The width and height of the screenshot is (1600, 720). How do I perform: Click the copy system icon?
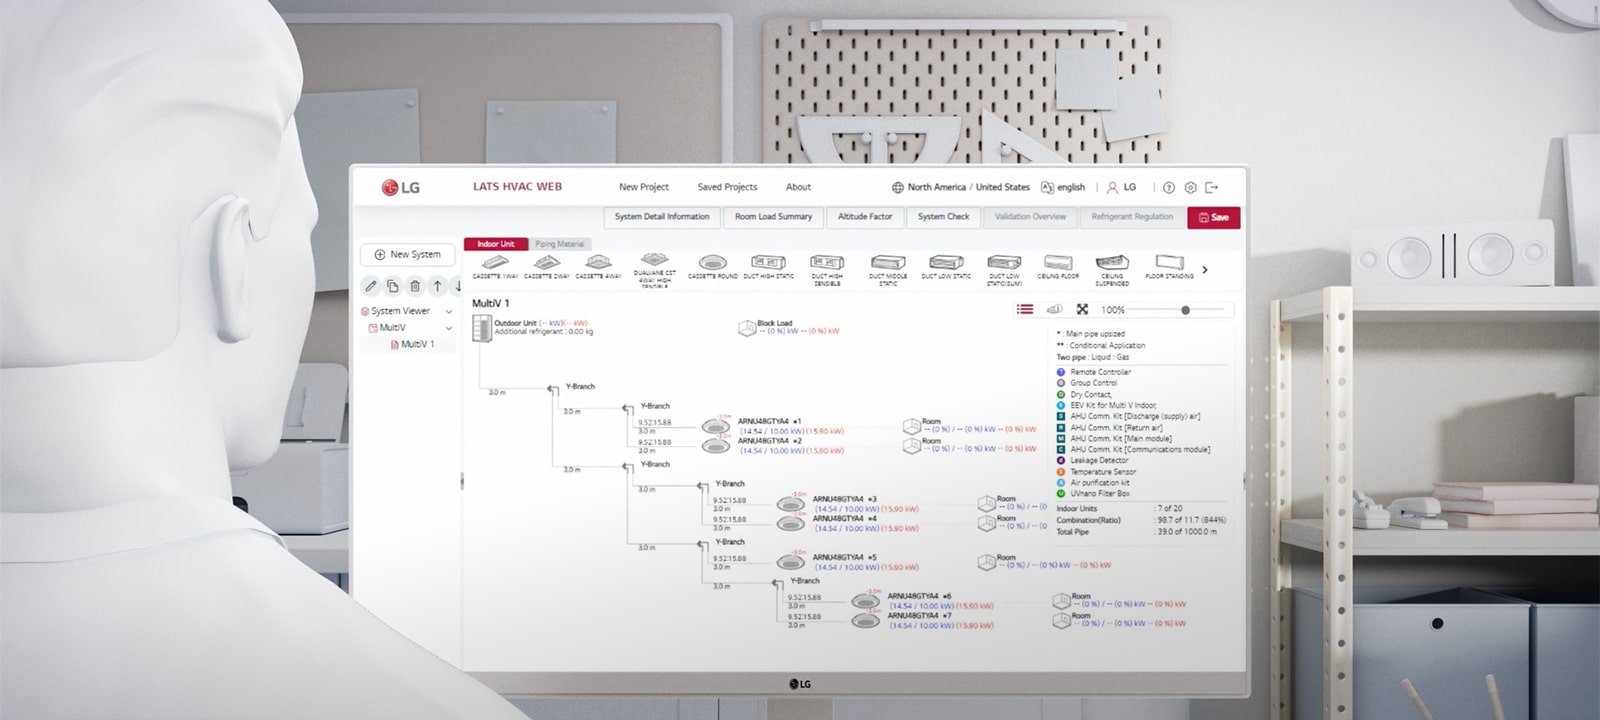click(x=393, y=286)
